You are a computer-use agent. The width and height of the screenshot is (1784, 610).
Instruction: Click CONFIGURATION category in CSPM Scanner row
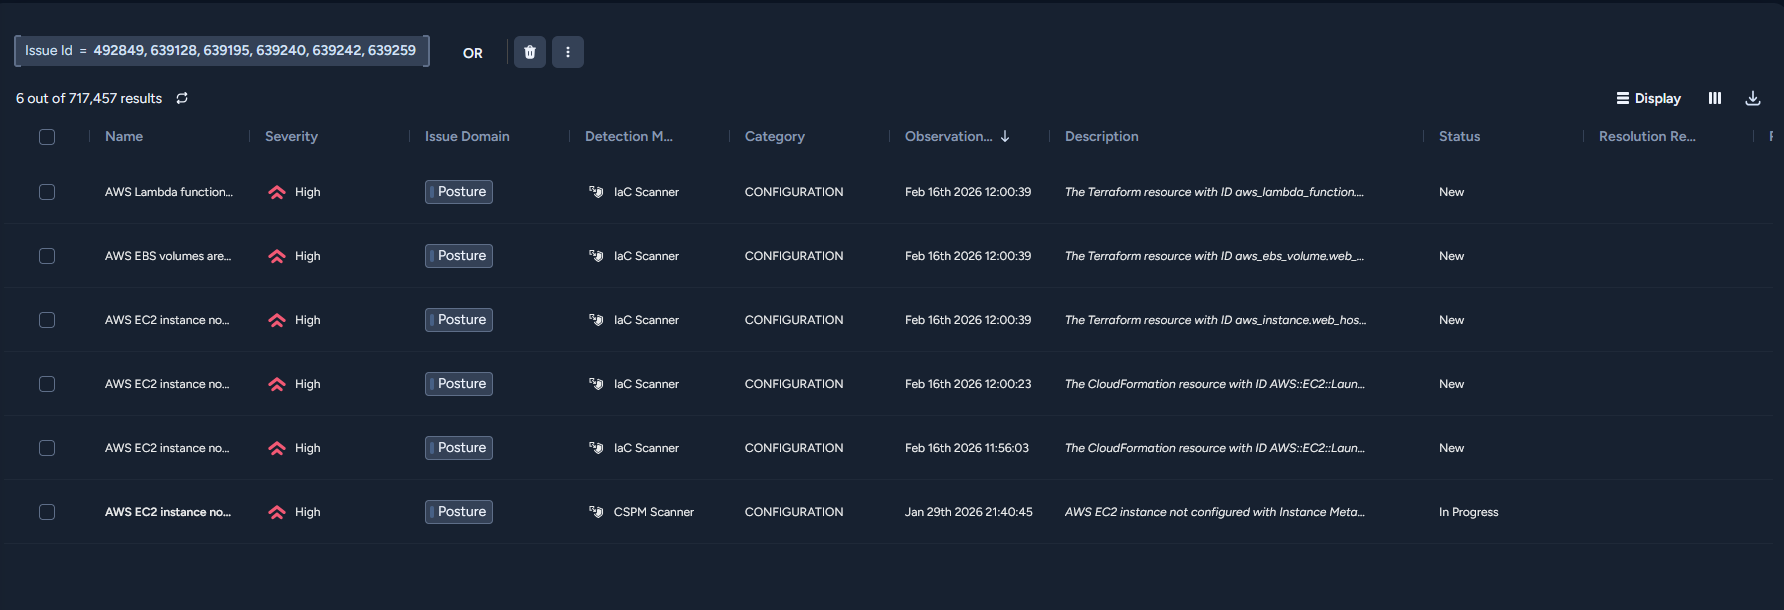coord(794,512)
